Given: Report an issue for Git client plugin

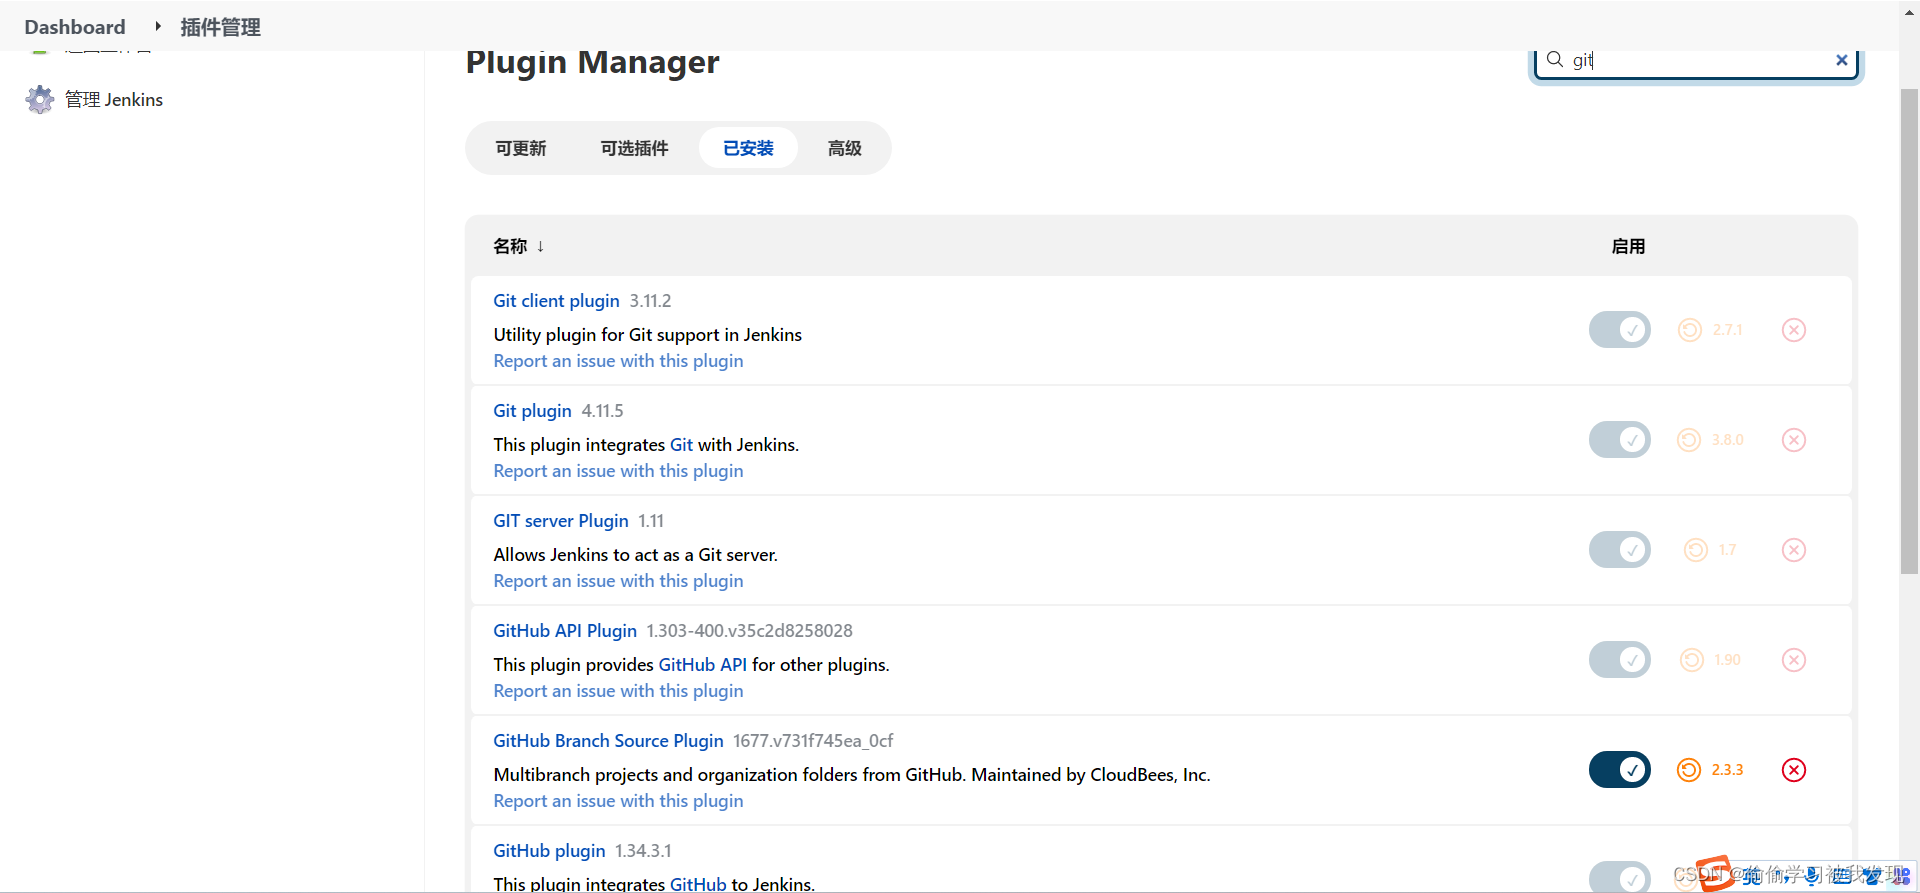Looking at the screenshot, I should tap(618, 361).
